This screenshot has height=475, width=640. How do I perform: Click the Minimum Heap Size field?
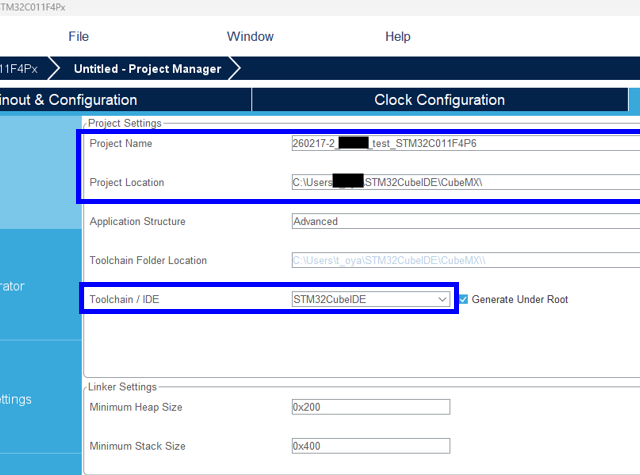click(370, 407)
